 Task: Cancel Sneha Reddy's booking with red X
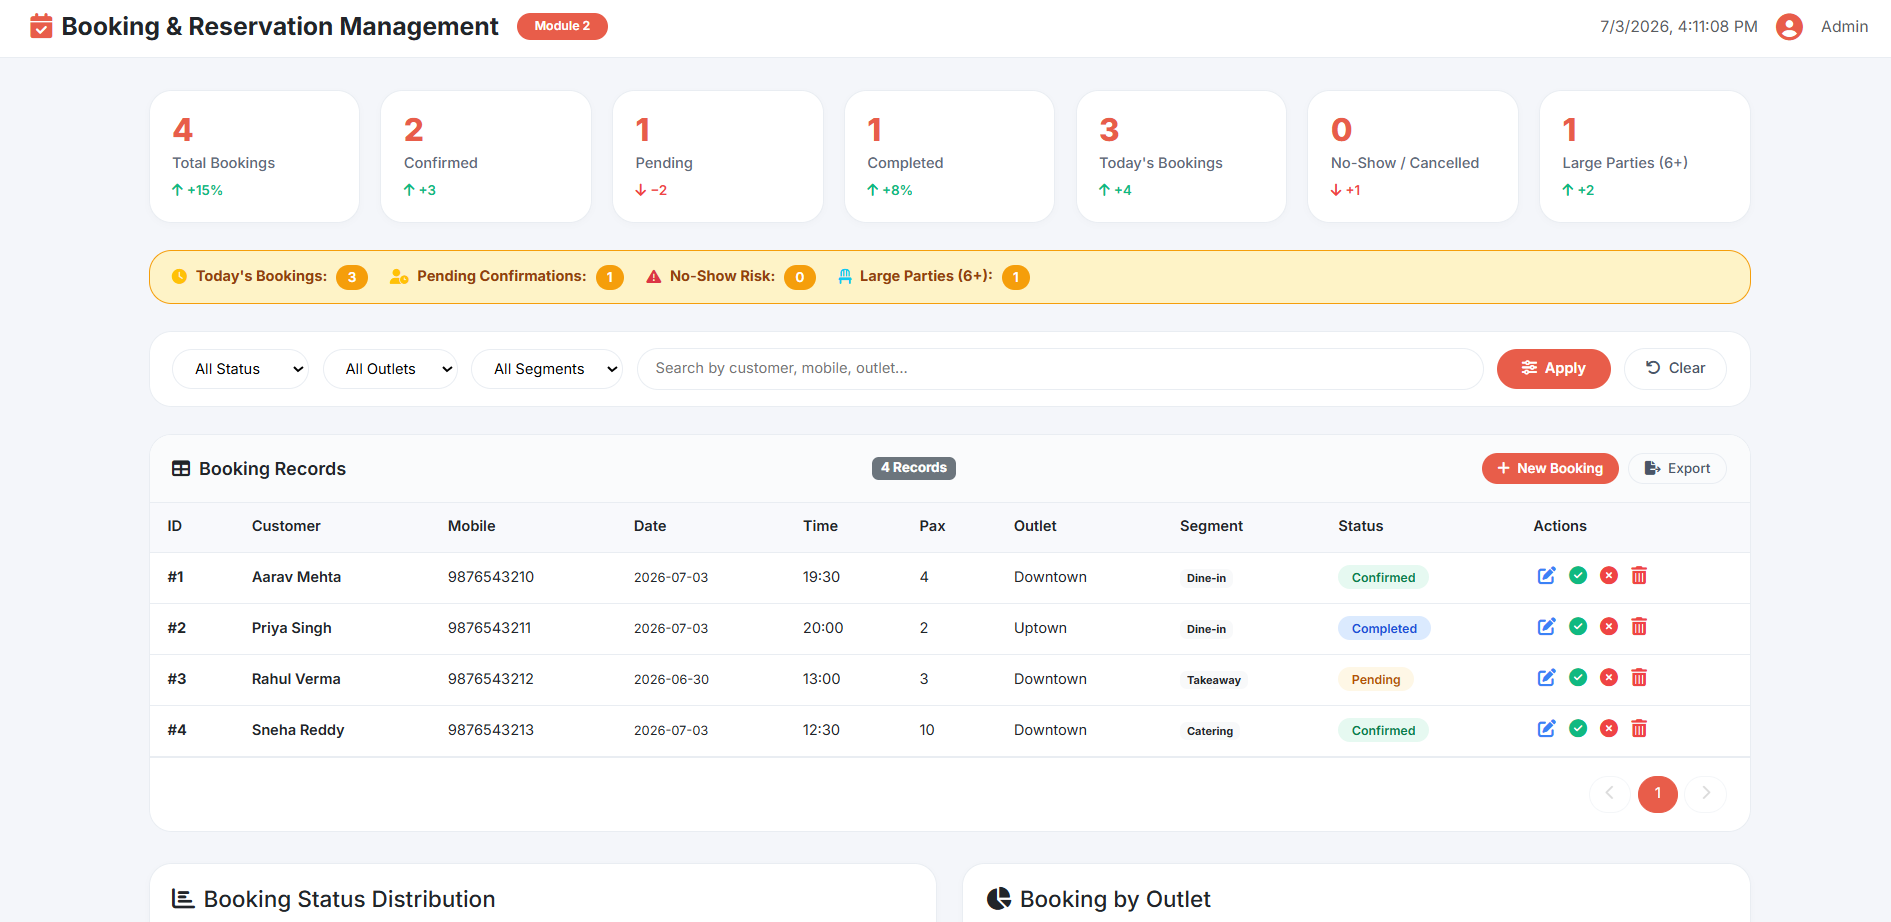pyautogui.click(x=1609, y=729)
